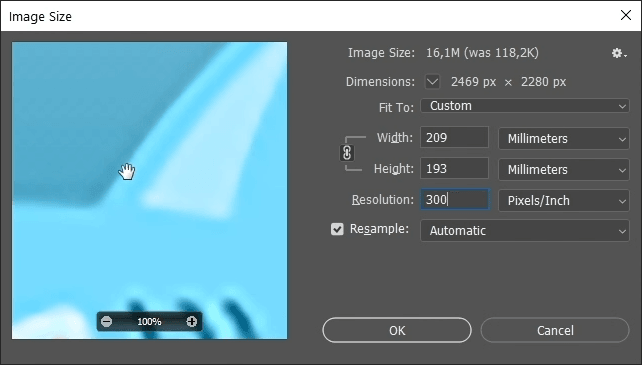The width and height of the screenshot is (642, 365).
Task: Click the Width input field
Action: tap(454, 137)
